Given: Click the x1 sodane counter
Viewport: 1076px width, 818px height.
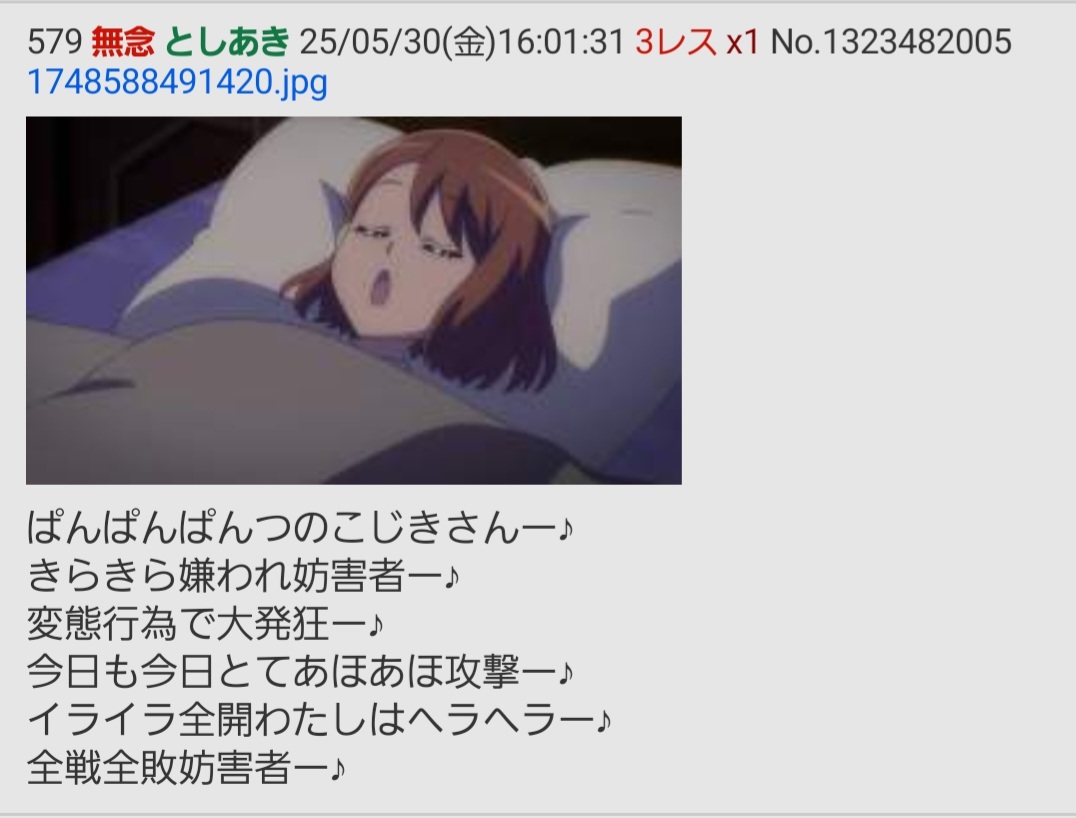Looking at the screenshot, I should point(742,42).
